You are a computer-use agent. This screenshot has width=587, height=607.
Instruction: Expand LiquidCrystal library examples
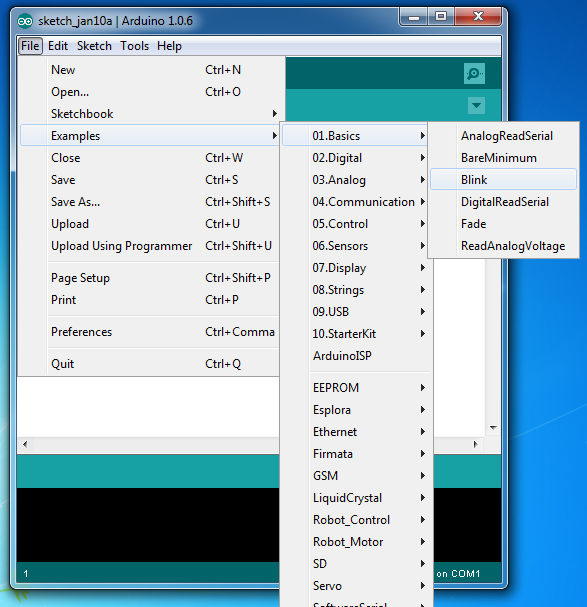(x=355, y=498)
